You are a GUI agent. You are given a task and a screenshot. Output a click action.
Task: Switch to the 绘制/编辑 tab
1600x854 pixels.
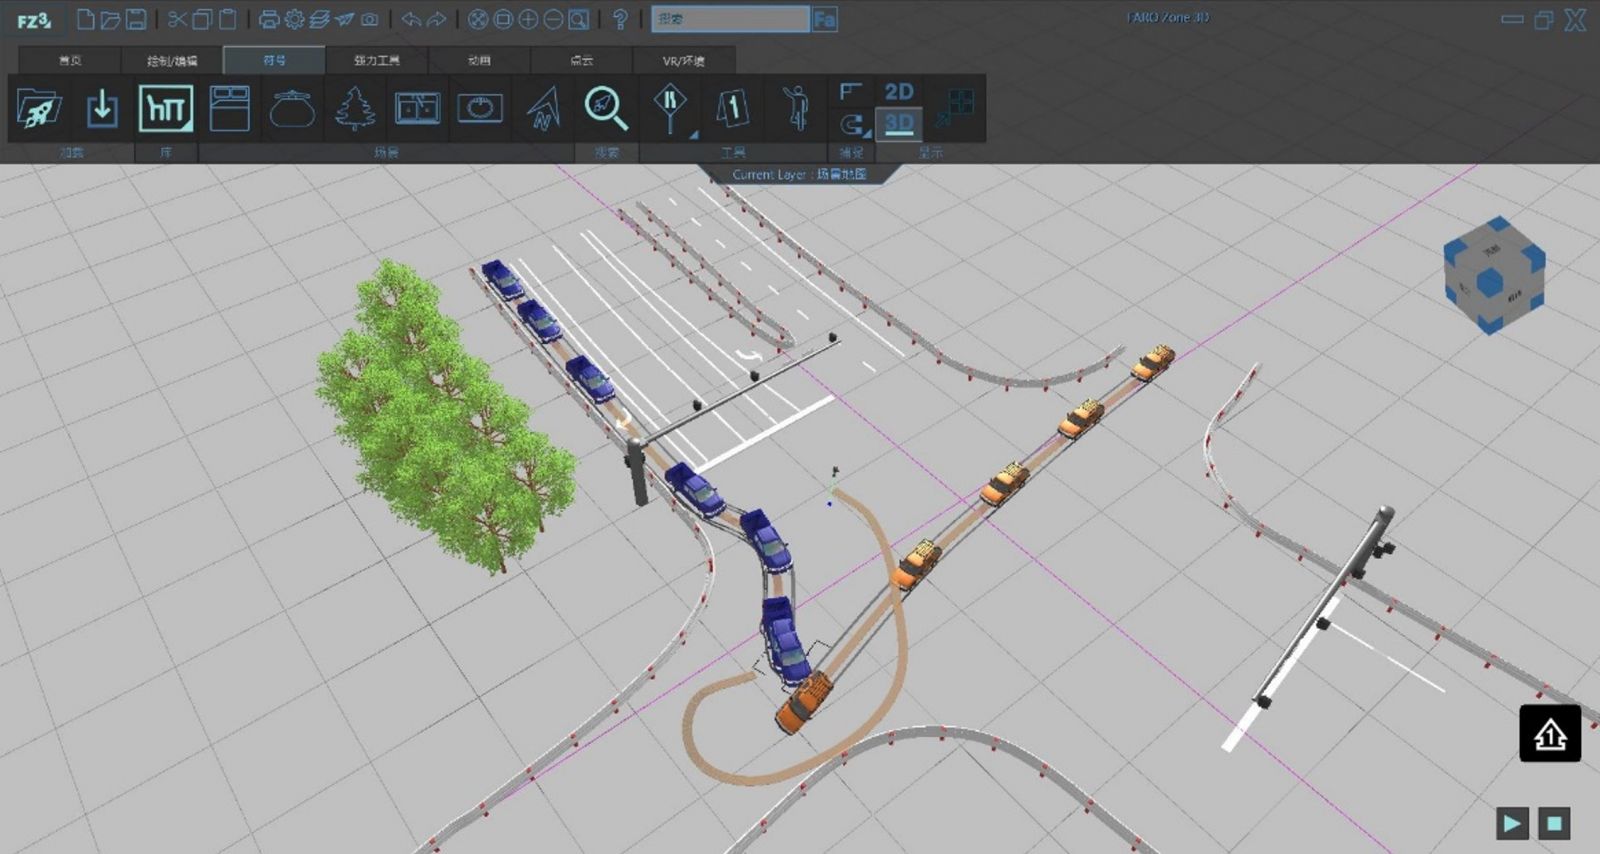click(x=172, y=60)
